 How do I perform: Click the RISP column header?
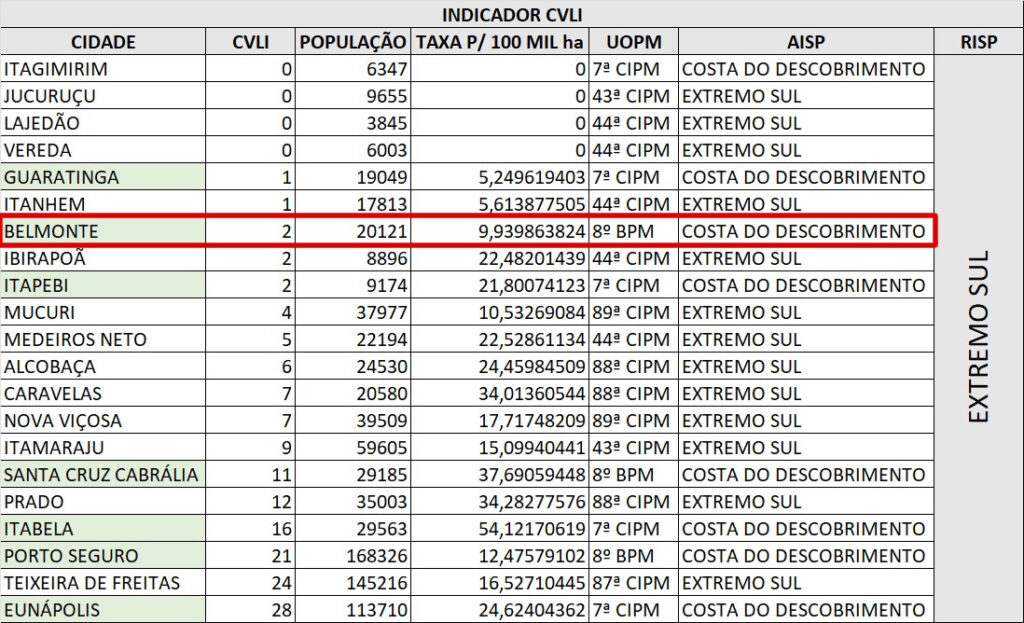point(977,42)
